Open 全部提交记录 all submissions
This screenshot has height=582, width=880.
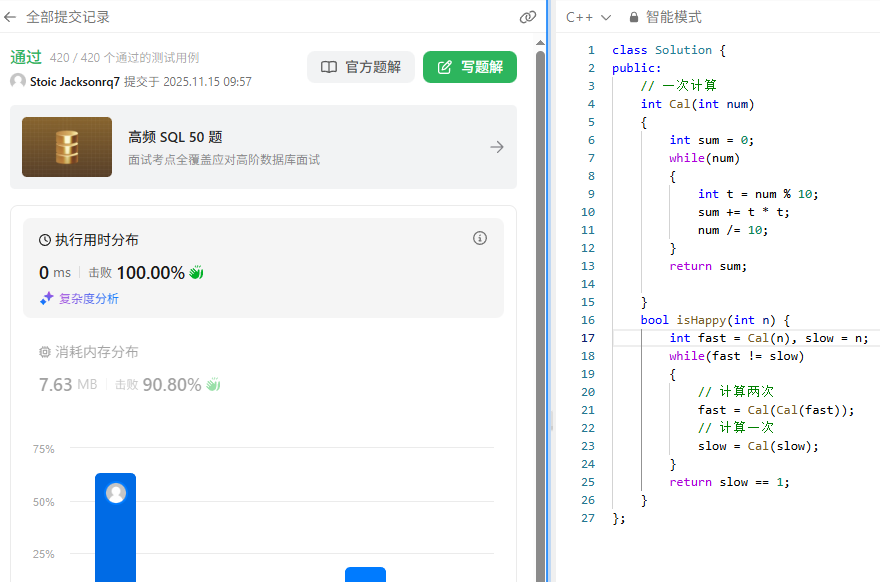point(68,17)
